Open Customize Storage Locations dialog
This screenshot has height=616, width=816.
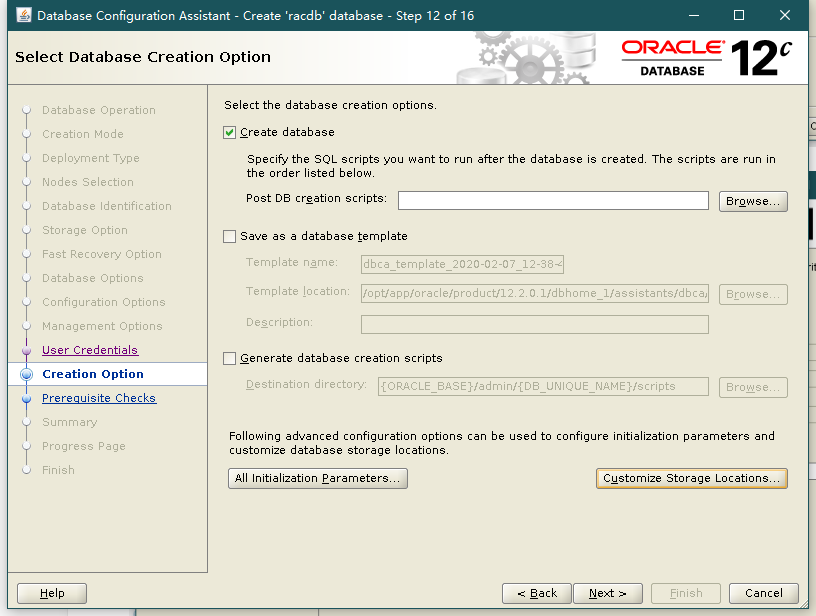[692, 479]
